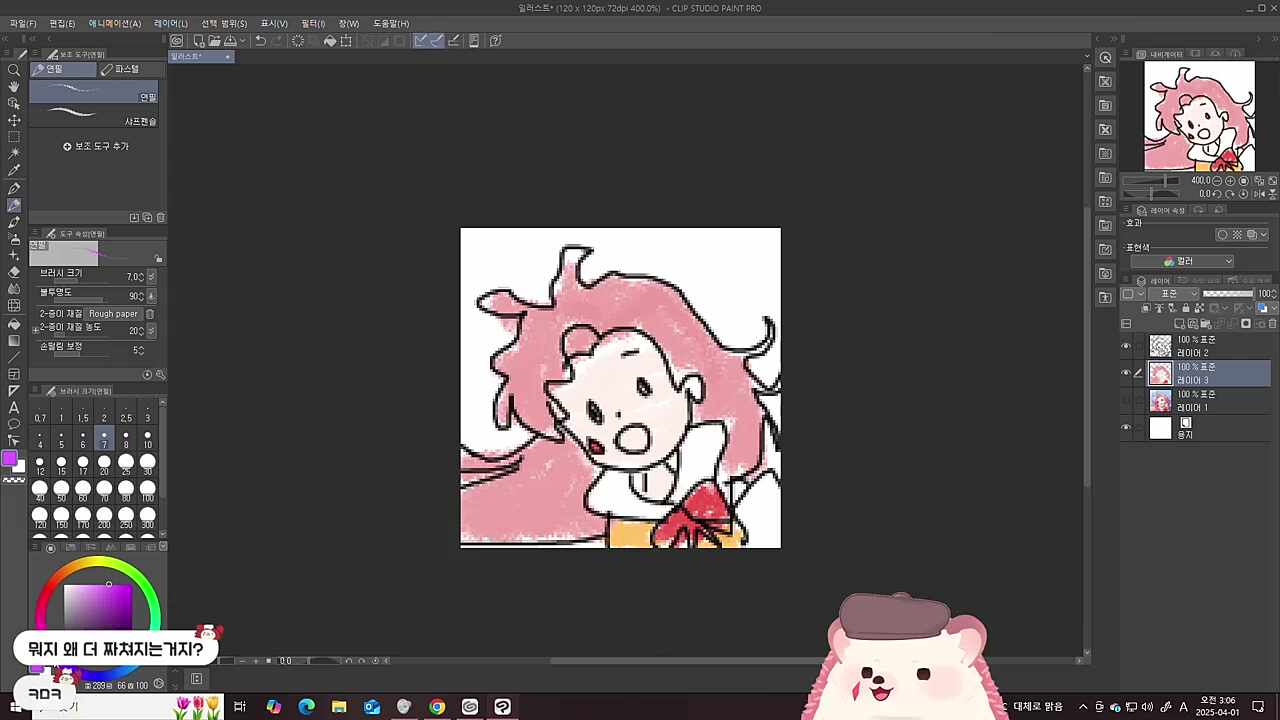Hide 레이어 2 via eye icon
Screen dimensions: 1280x720
1126,346
